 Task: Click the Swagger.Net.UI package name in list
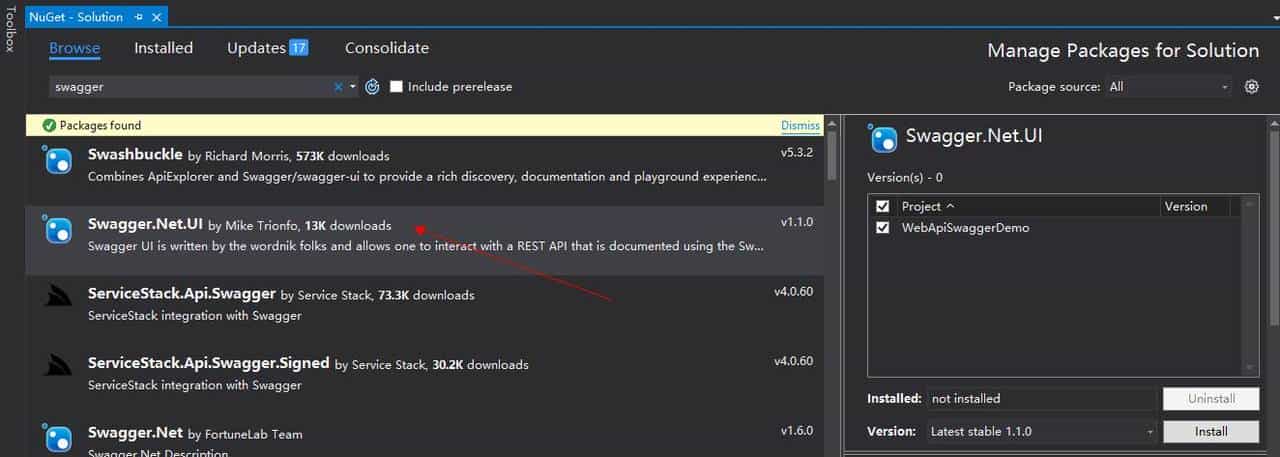(x=146, y=225)
